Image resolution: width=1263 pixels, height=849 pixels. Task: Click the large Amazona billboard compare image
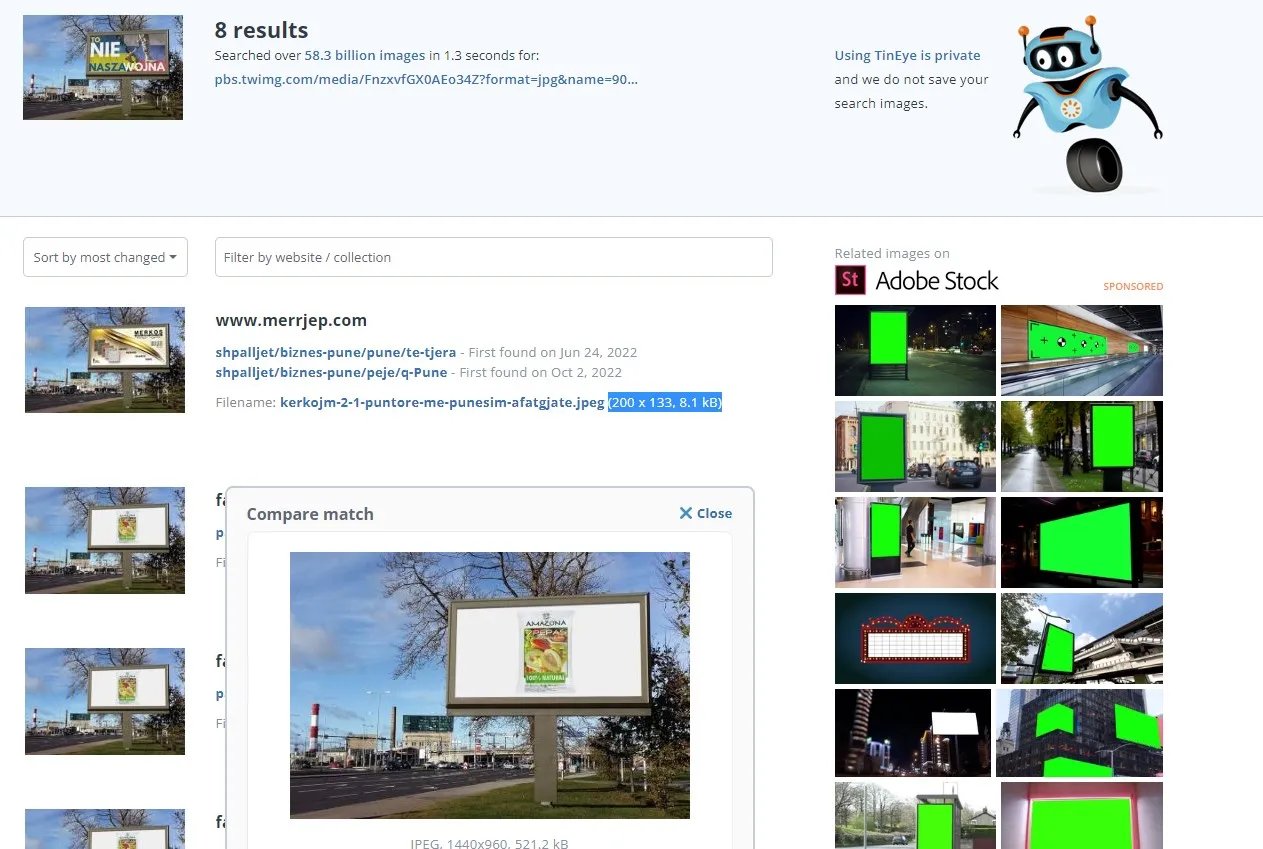pyautogui.click(x=489, y=685)
